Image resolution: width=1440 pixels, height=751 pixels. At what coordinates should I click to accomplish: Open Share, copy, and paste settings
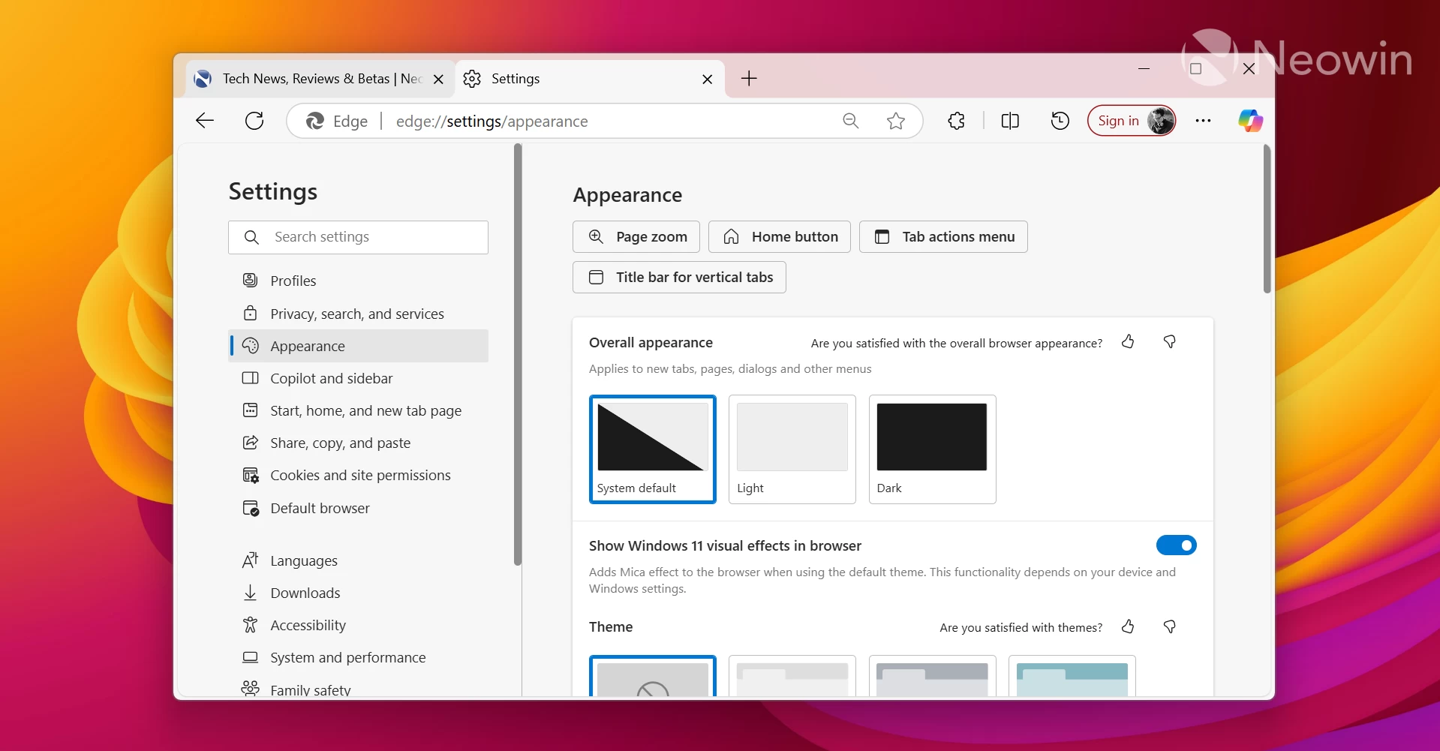coord(358,443)
